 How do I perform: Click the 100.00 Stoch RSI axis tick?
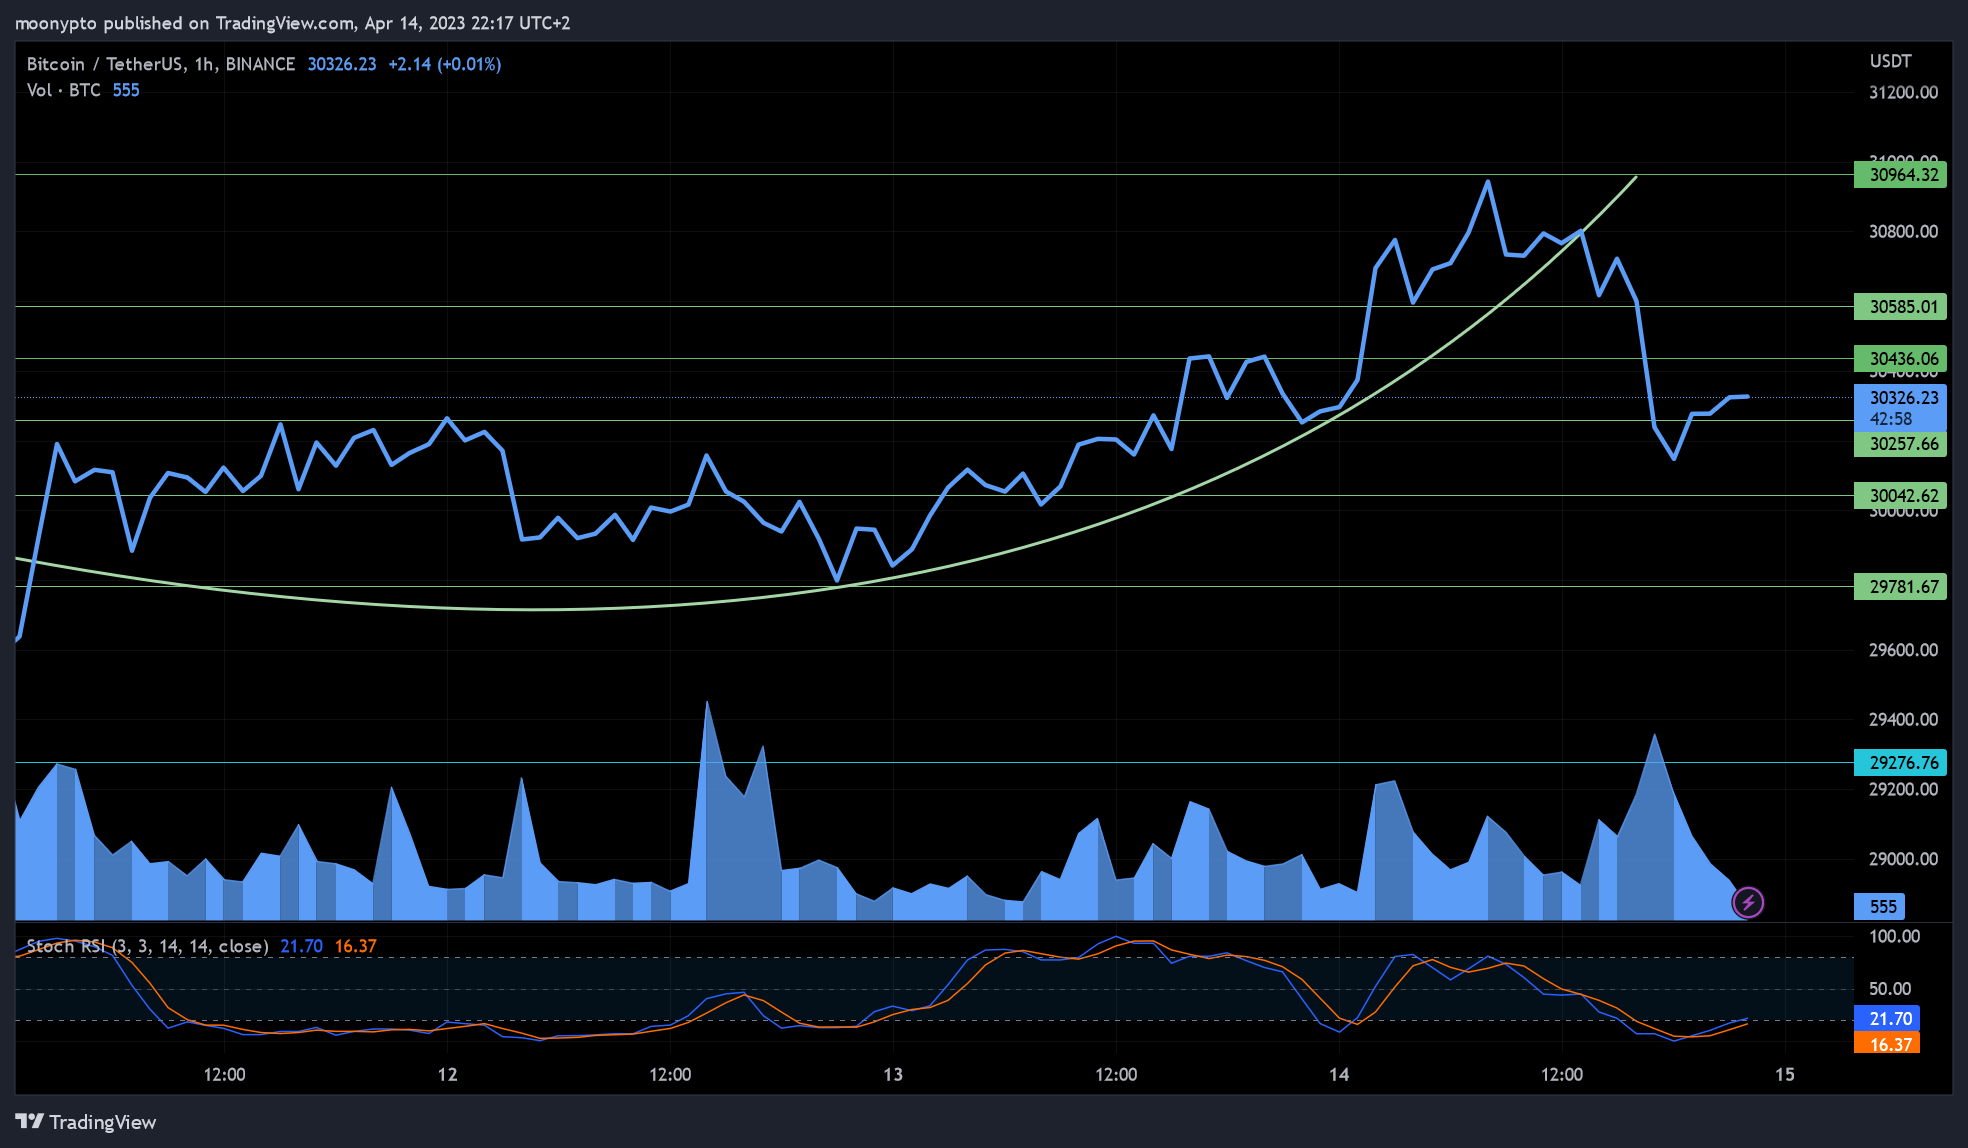pyautogui.click(x=1894, y=937)
